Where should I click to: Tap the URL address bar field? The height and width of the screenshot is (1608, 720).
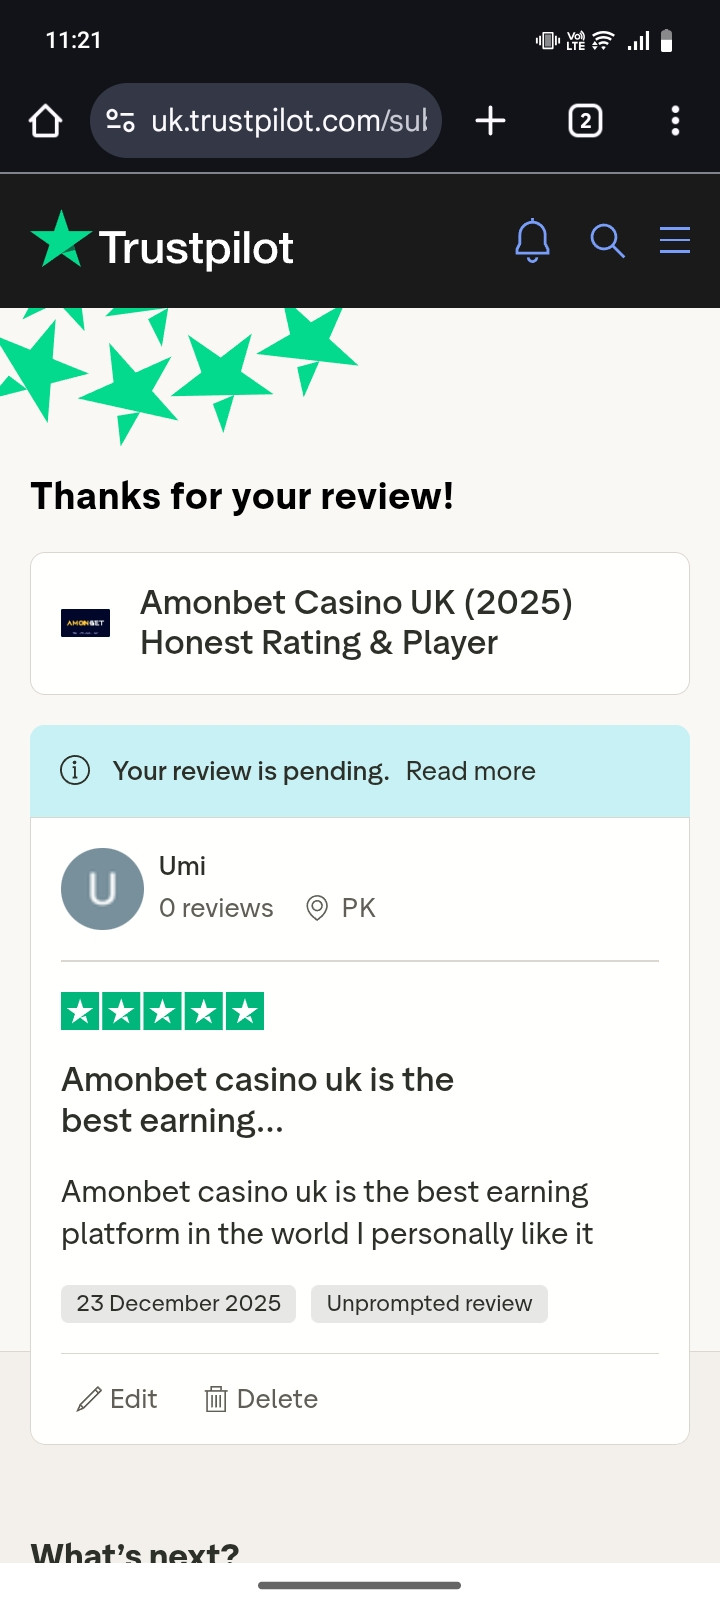(290, 121)
